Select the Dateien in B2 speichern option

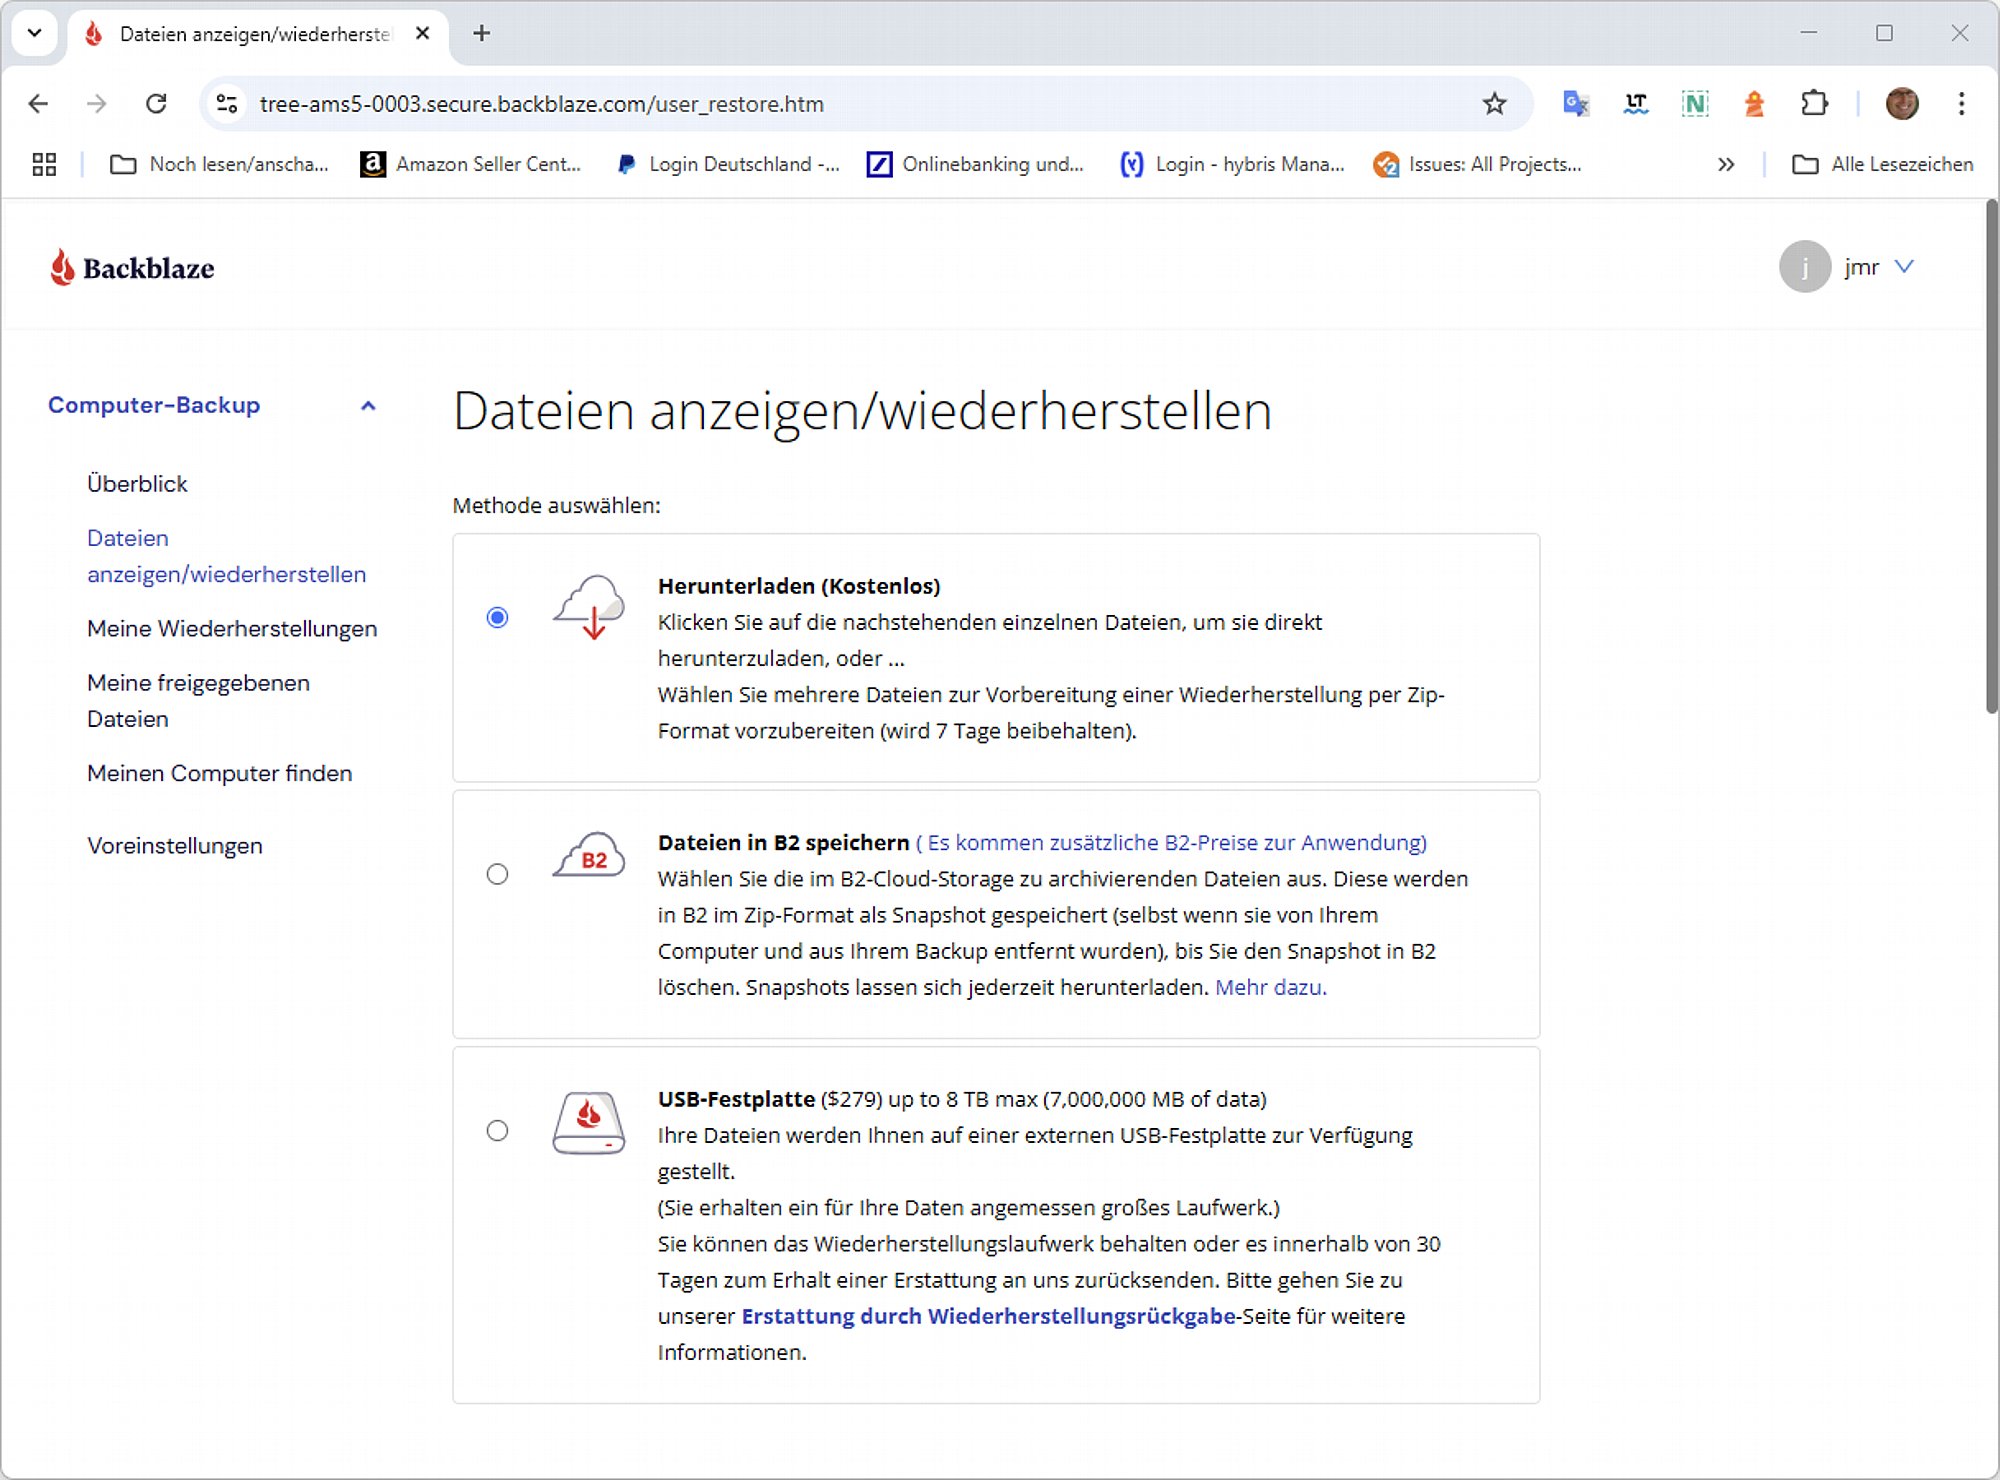point(497,874)
